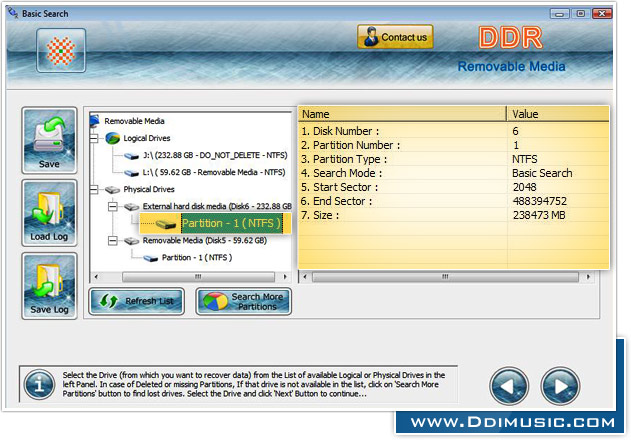The width and height of the screenshot is (631, 440).
Task: Click the checkered logo icon in header
Action: click(61, 51)
